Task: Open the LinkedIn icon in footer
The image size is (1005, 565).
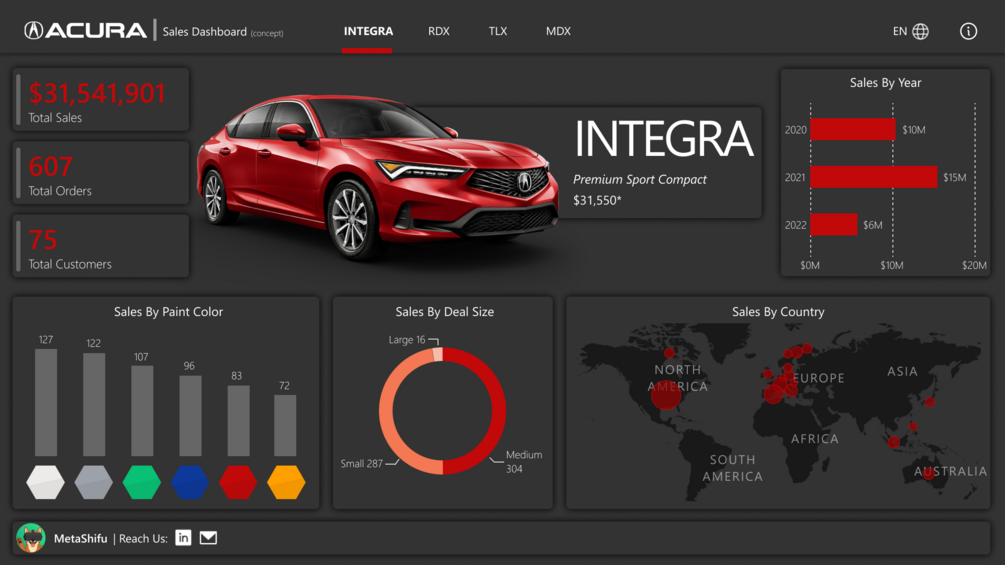Action: pos(183,538)
